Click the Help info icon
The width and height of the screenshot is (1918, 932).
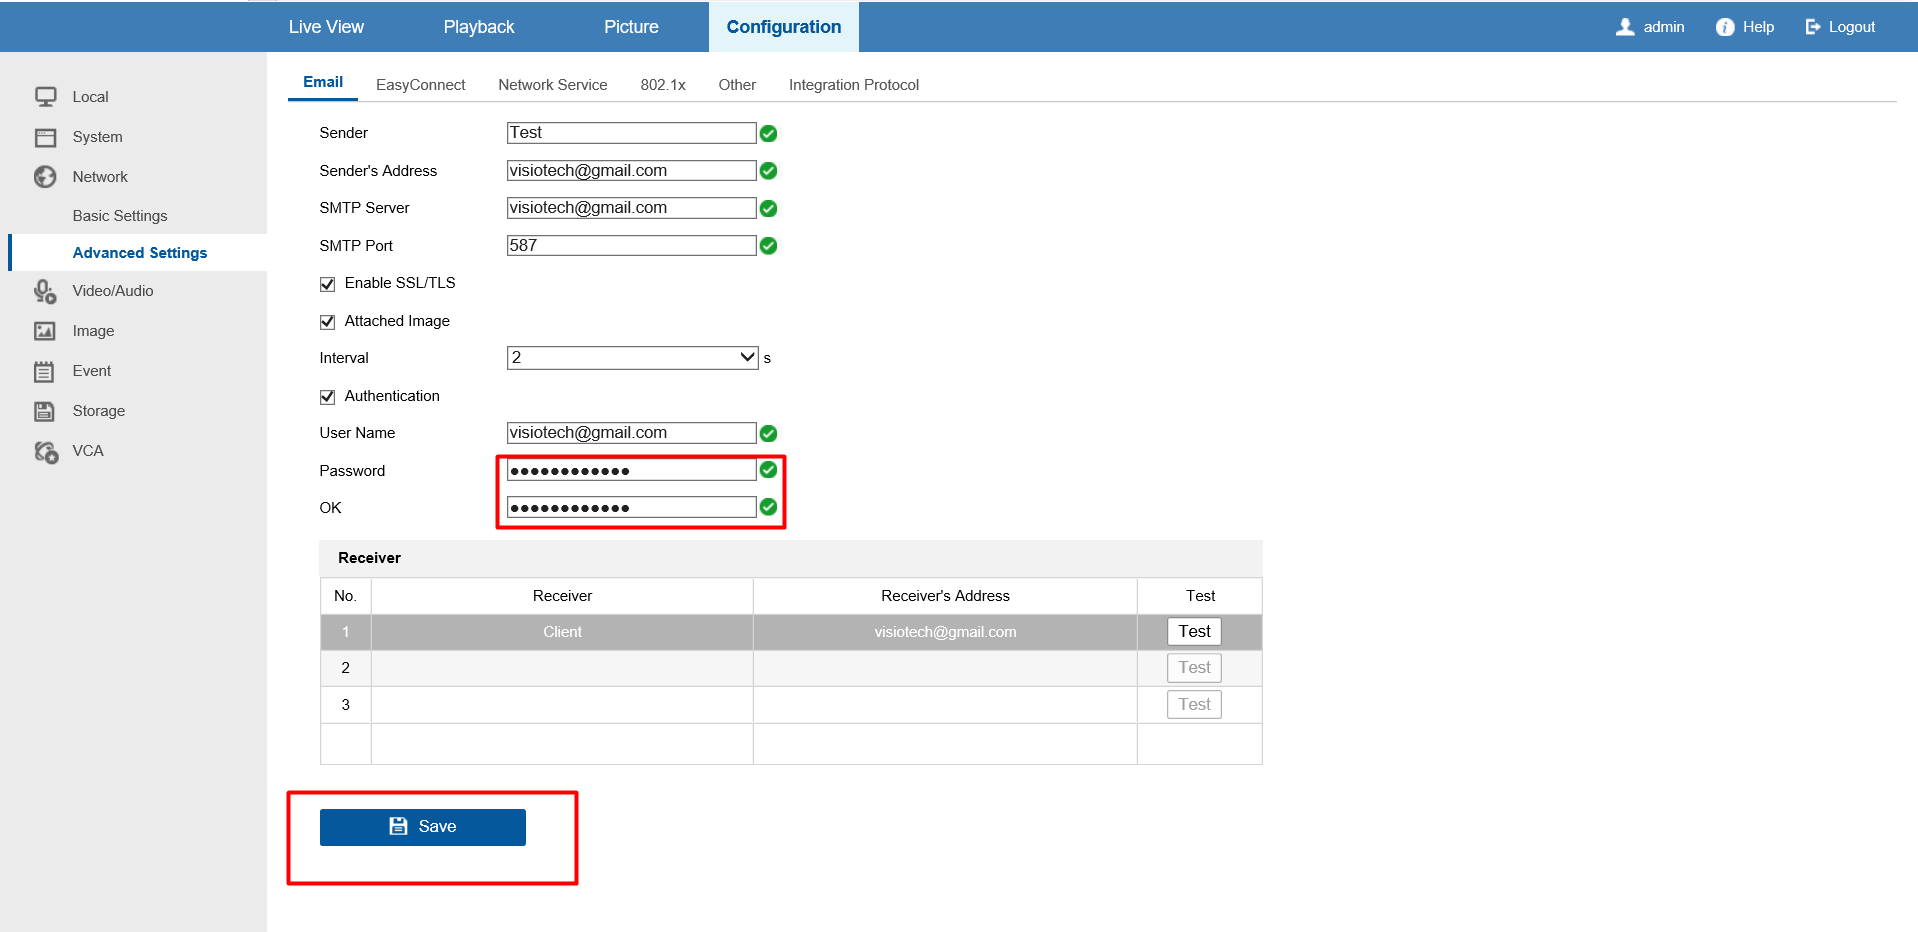1725,27
